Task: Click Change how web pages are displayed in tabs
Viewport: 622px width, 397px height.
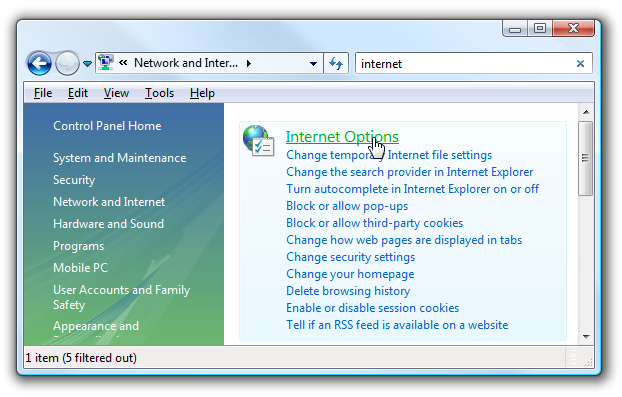Action: [404, 240]
